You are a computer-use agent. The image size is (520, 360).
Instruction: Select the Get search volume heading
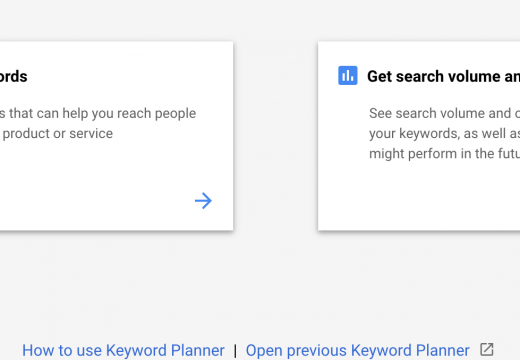tap(443, 76)
